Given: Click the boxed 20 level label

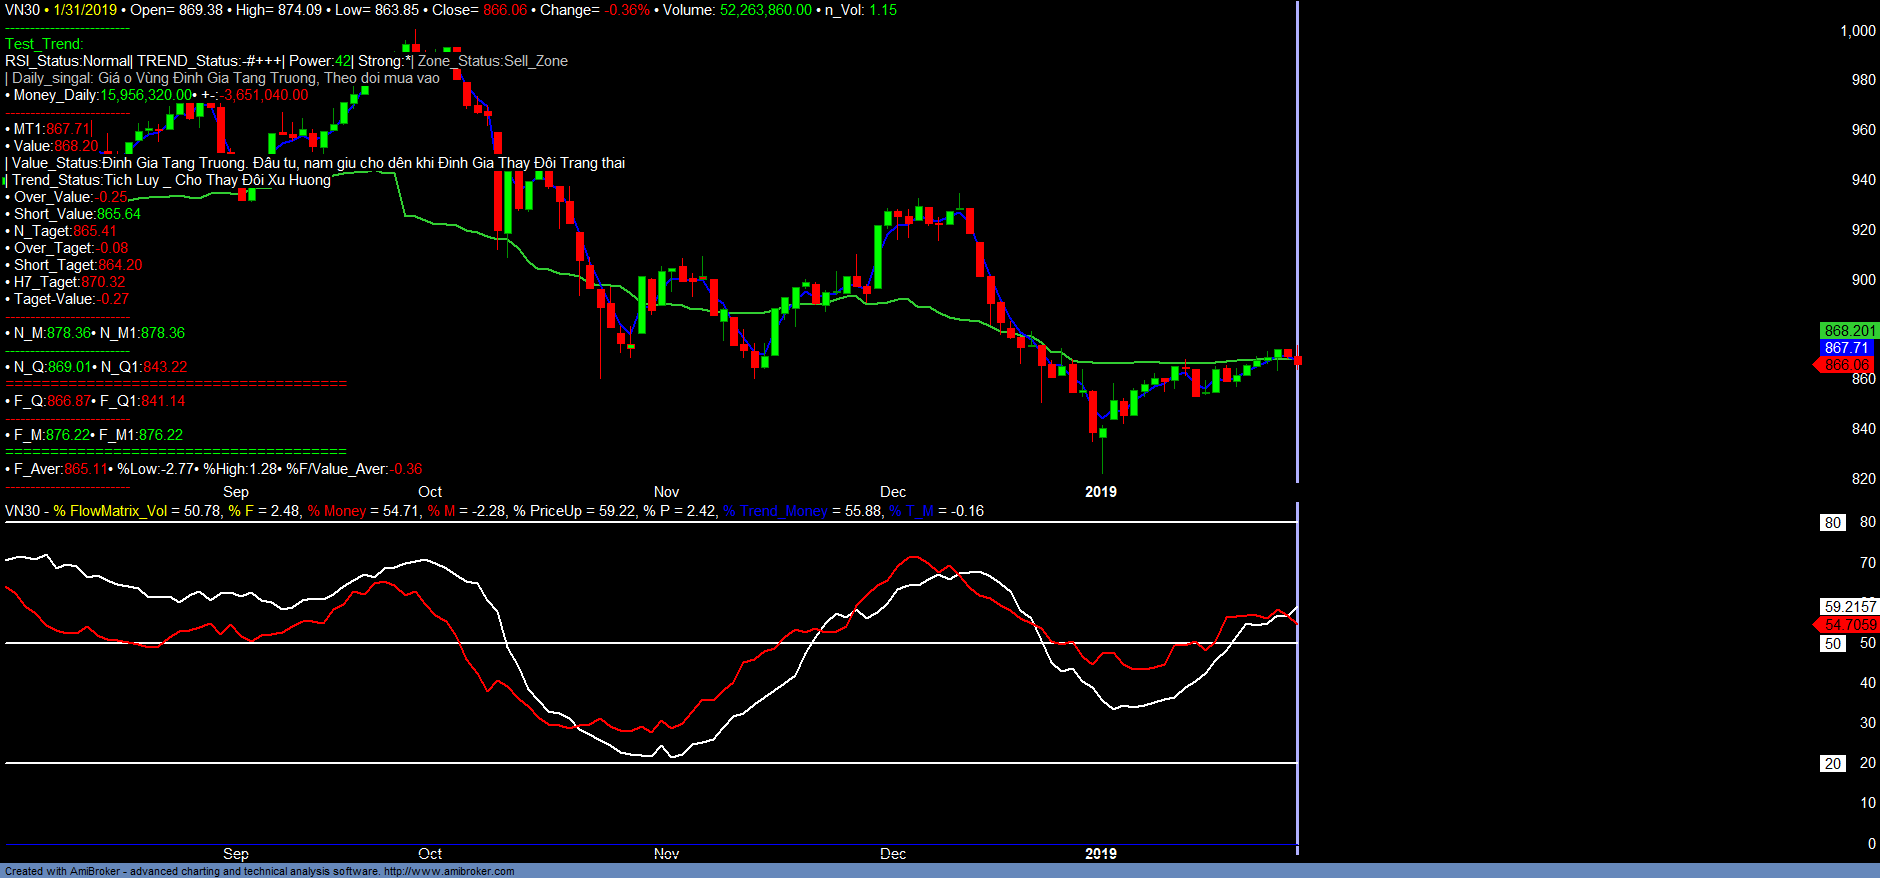Looking at the screenshot, I should (x=1832, y=764).
